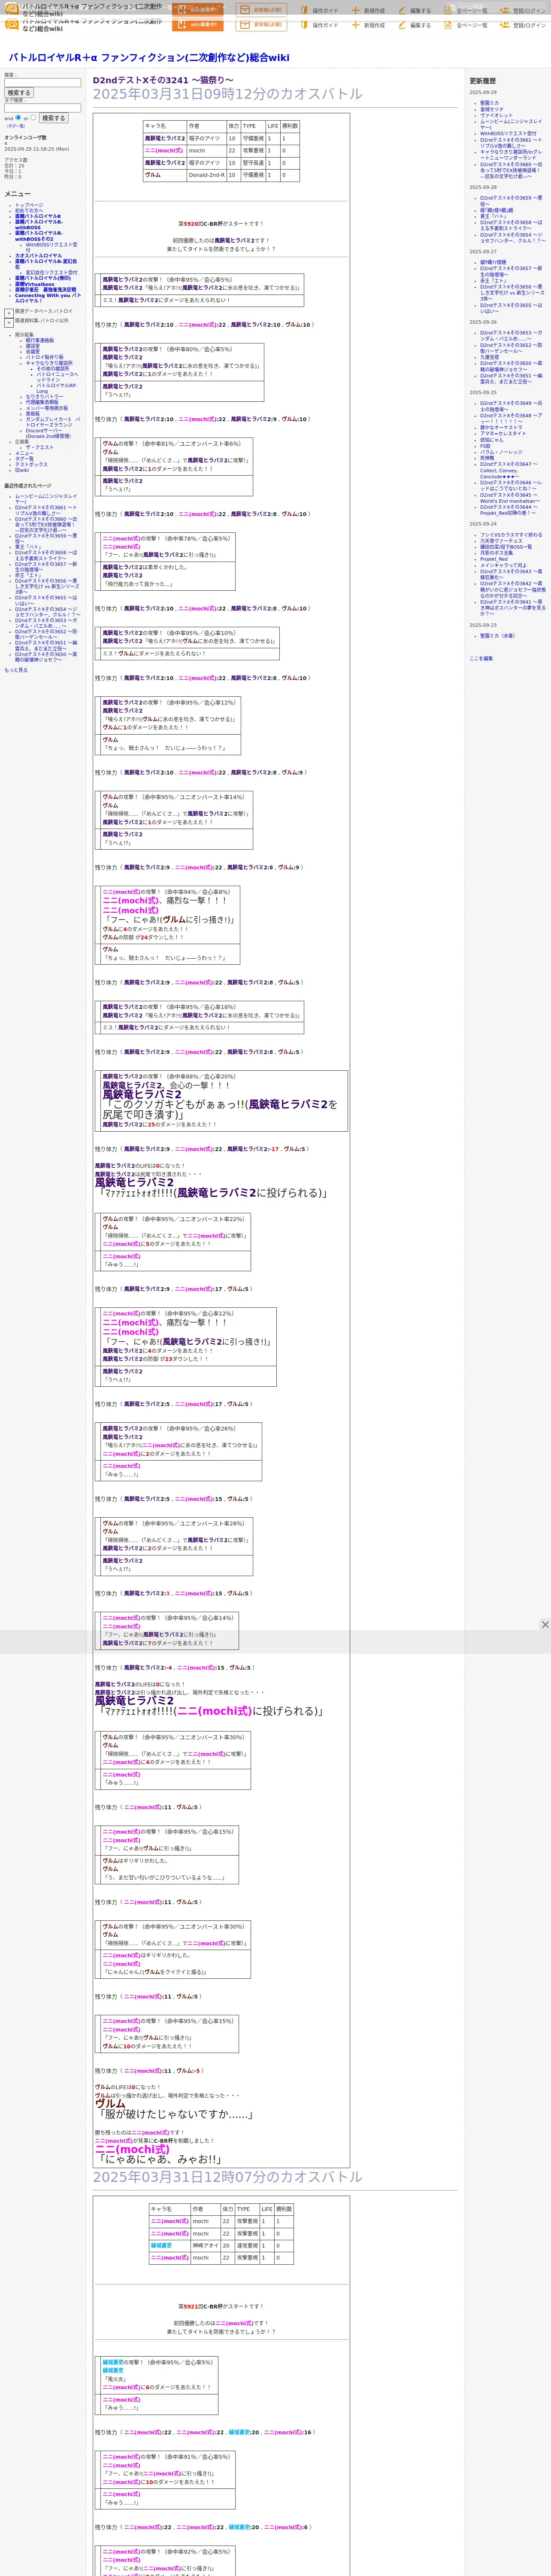Click the 2025年03月31日12時07分のカオスバトル heading
The height and width of the screenshot is (2576, 551).
coord(228,2177)
